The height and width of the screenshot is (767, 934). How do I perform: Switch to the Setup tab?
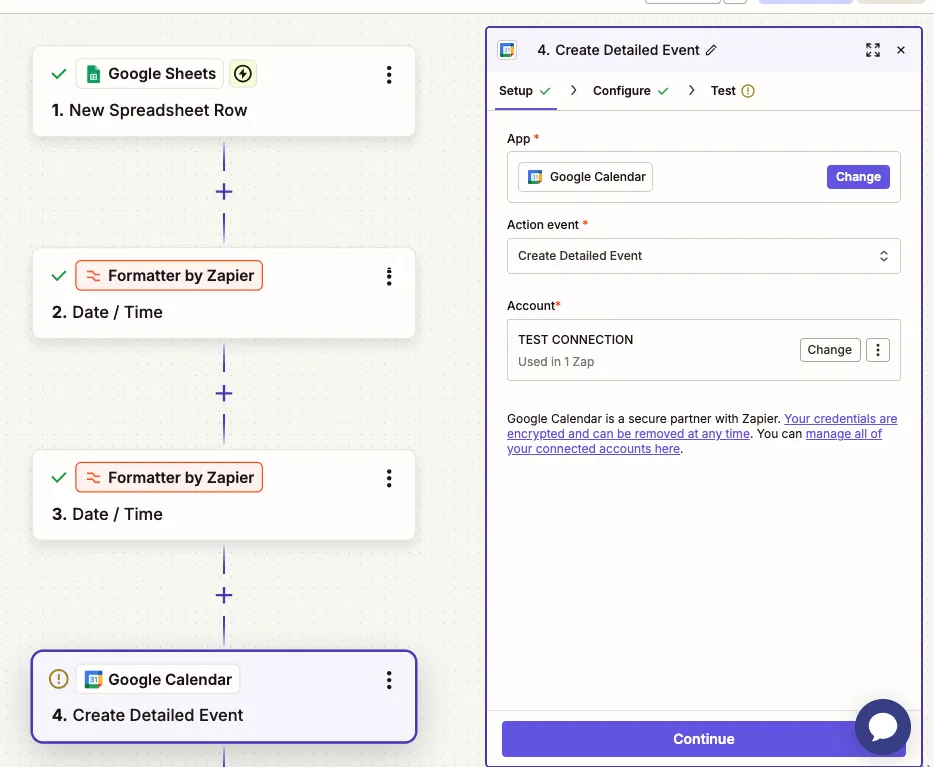525,91
